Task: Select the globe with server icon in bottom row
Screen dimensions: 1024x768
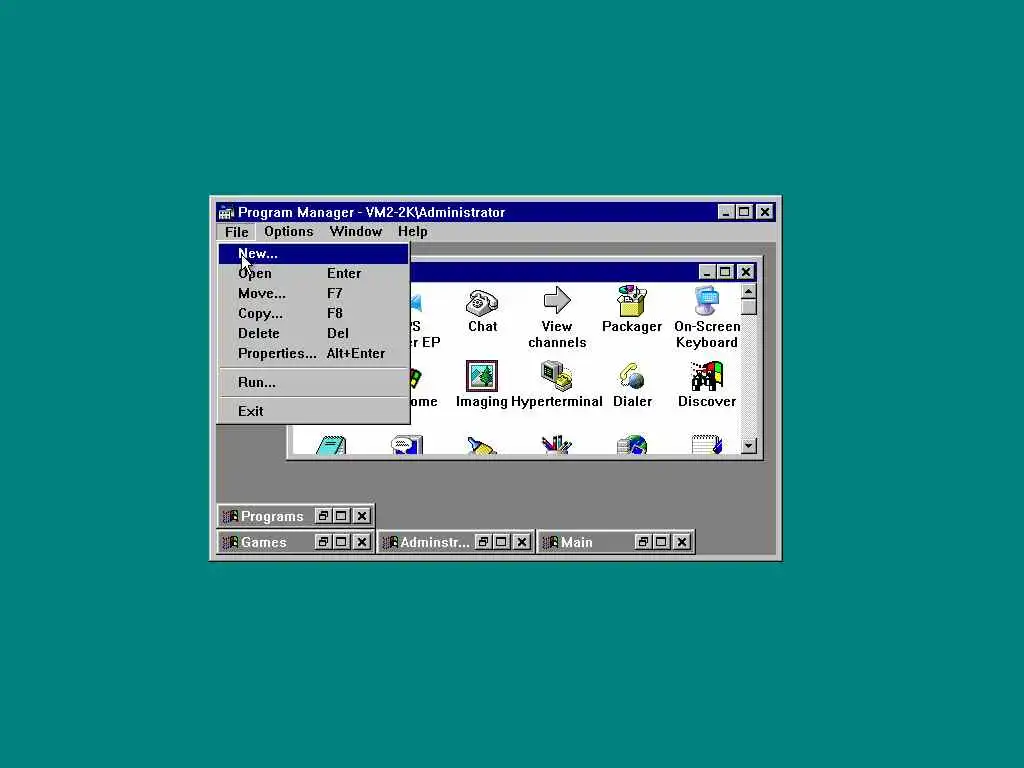Action: tap(632, 445)
